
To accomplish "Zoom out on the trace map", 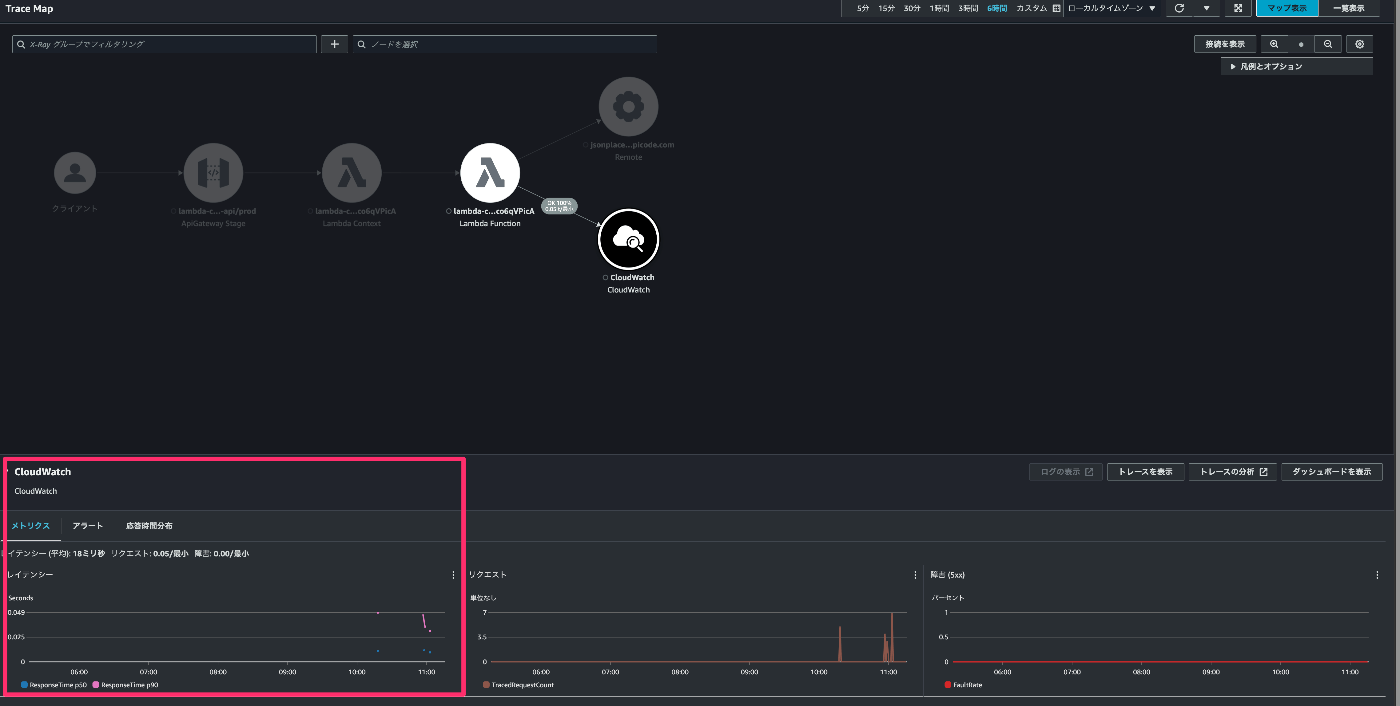I will tap(1327, 45).
